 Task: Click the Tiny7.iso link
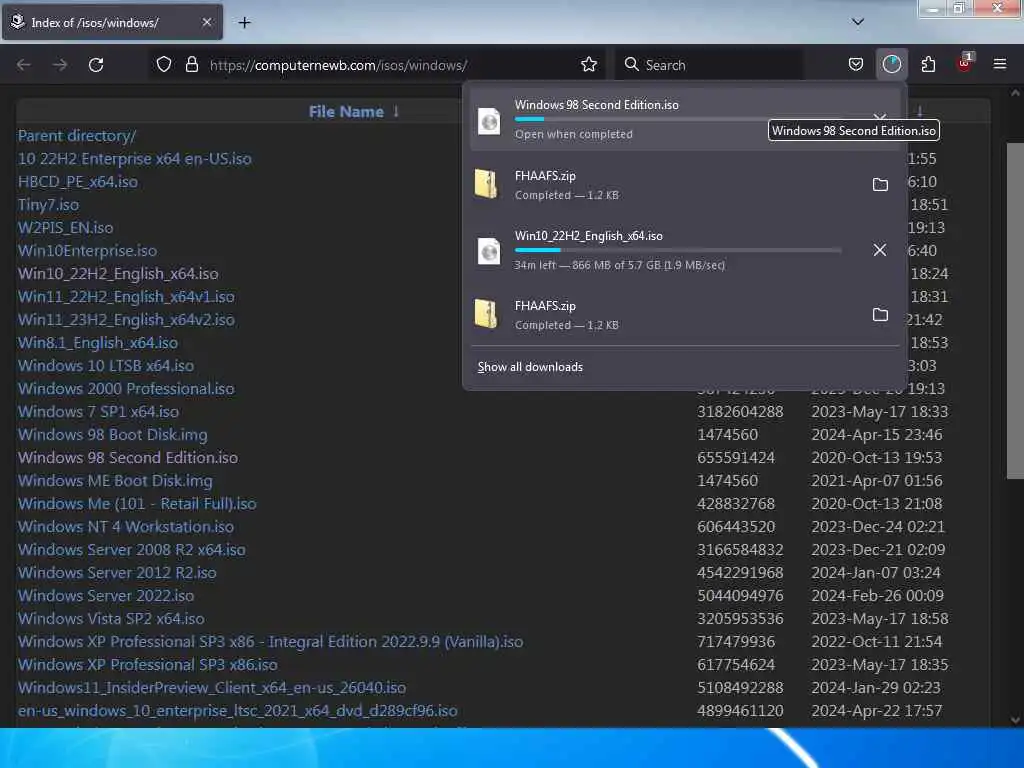48,205
